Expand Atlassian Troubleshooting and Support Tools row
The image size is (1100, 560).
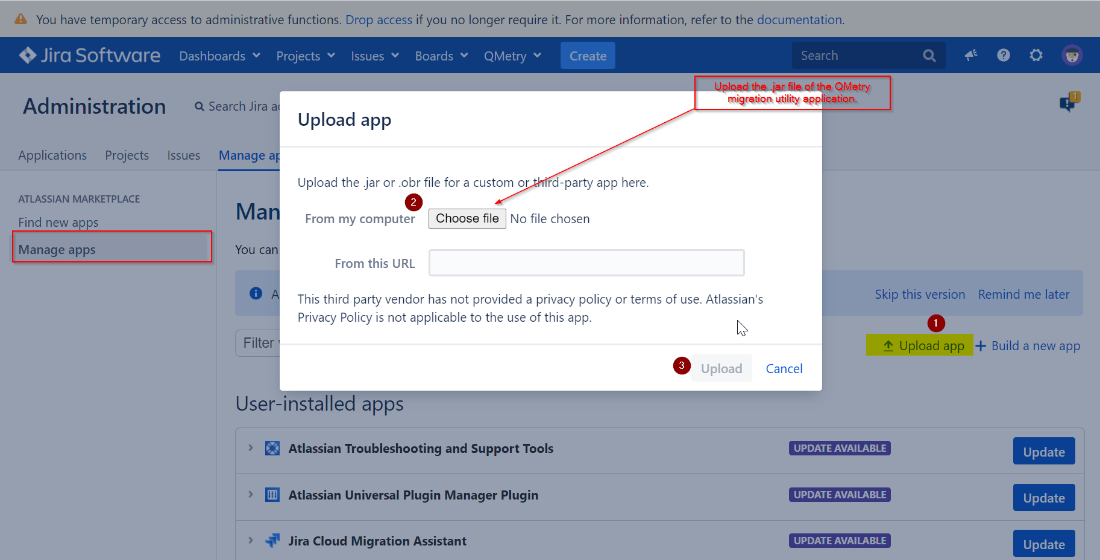tap(250, 448)
